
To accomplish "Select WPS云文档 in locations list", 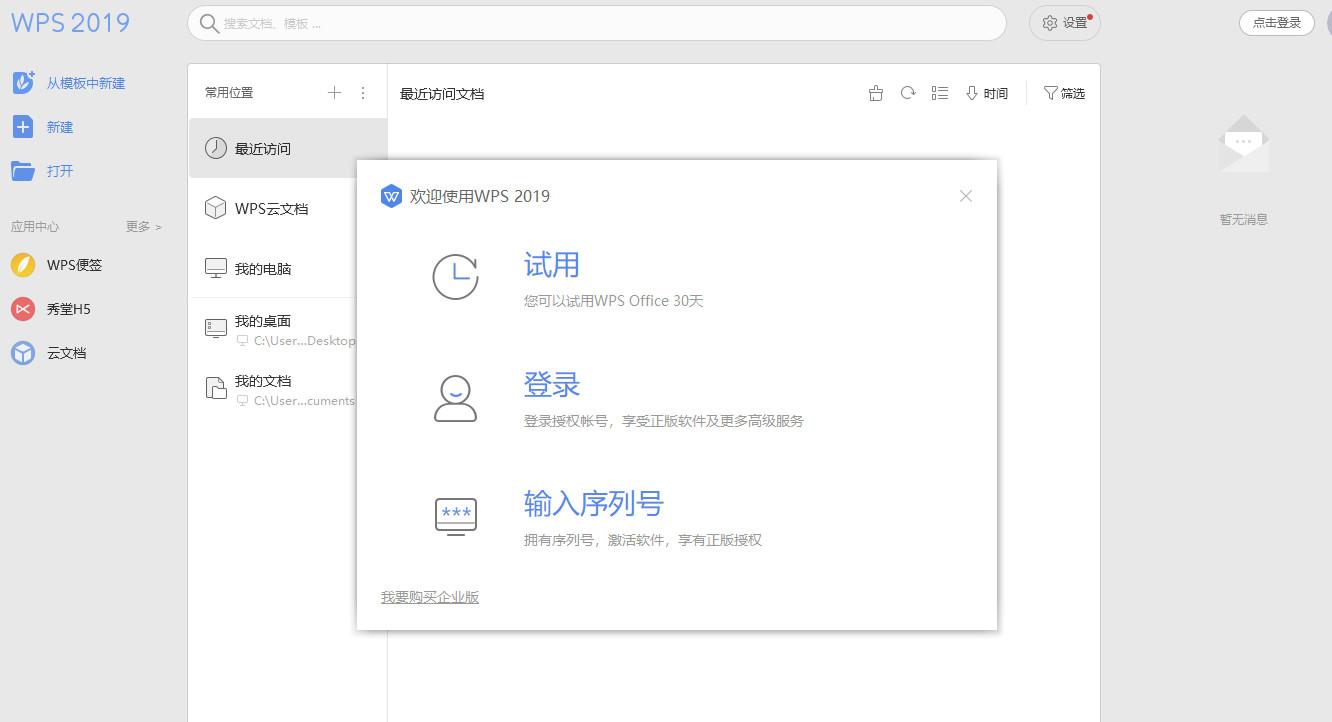I will pyautogui.click(x=271, y=209).
